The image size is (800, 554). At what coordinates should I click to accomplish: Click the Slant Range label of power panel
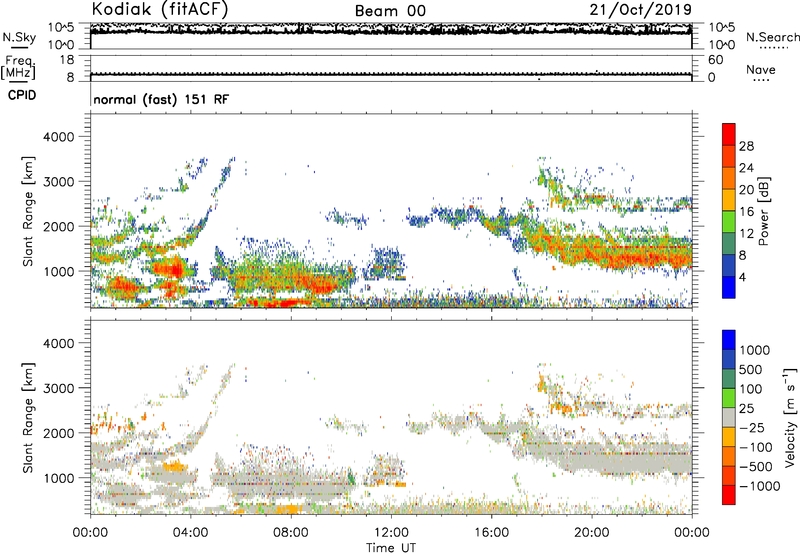point(28,211)
